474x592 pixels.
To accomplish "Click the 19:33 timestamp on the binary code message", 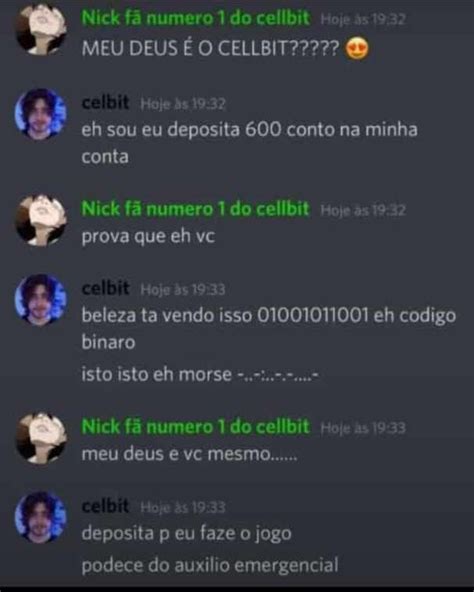I will coord(183,290).
